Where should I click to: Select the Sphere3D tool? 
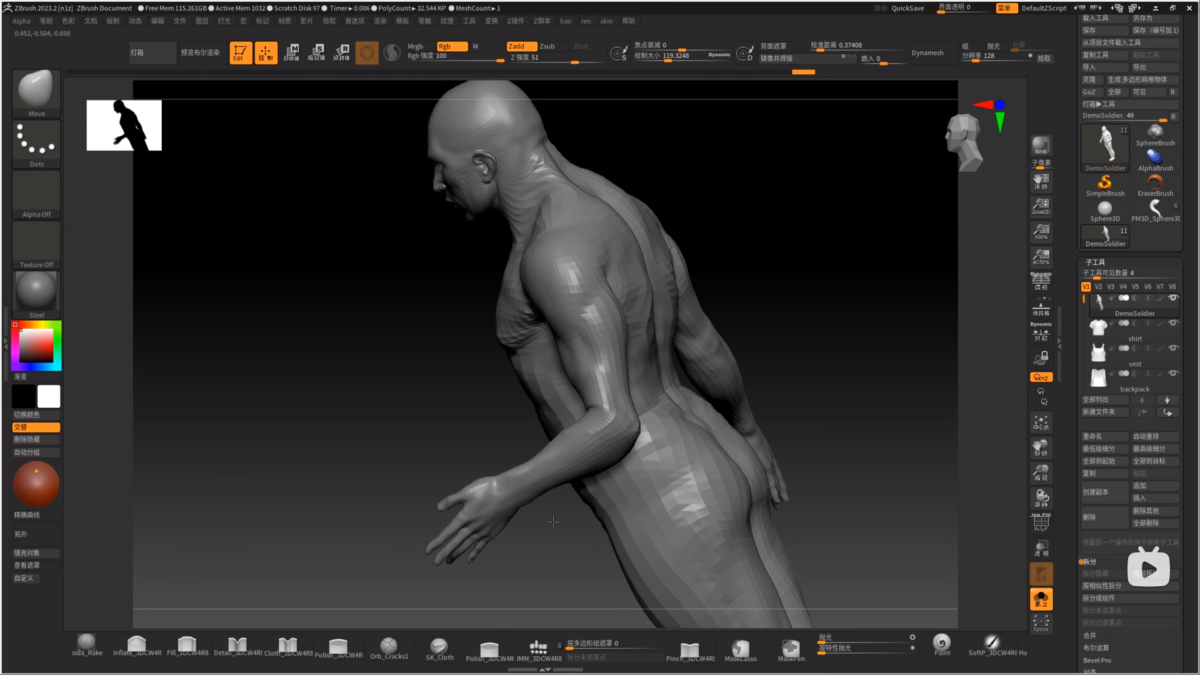click(1105, 211)
